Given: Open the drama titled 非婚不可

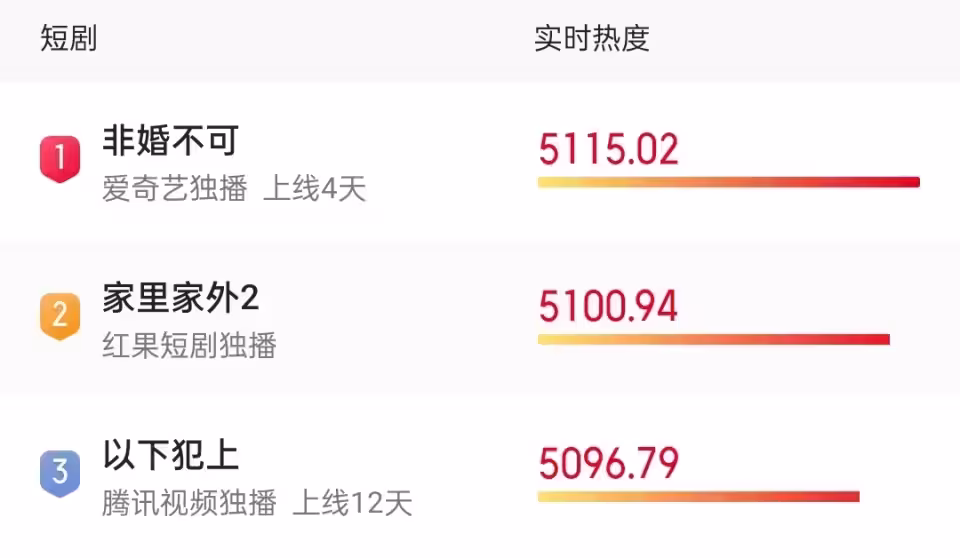Looking at the screenshot, I should (x=170, y=141).
